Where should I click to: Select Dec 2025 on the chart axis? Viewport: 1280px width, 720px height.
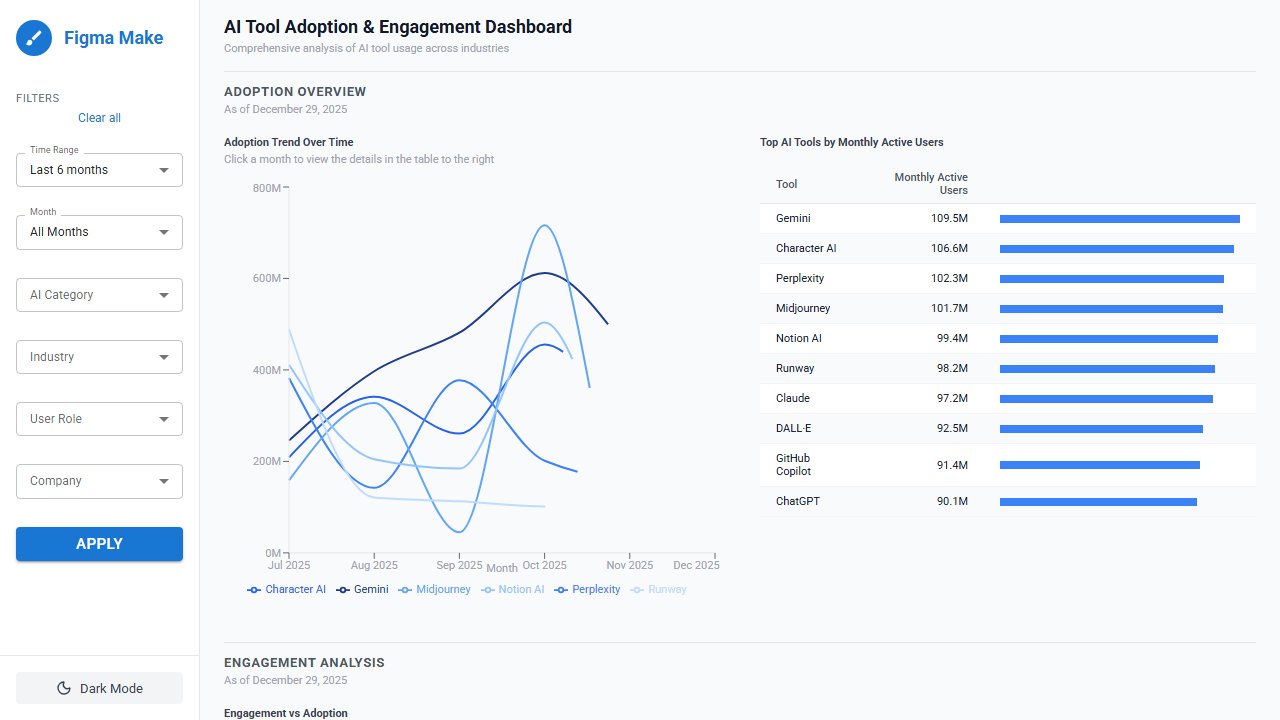pyautogui.click(x=697, y=566)
